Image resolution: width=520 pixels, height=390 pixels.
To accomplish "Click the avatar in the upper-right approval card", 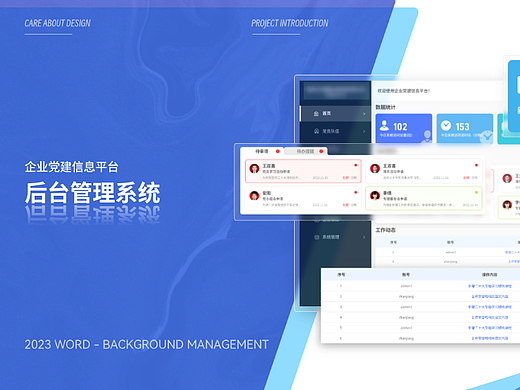I will coord(375,169).
